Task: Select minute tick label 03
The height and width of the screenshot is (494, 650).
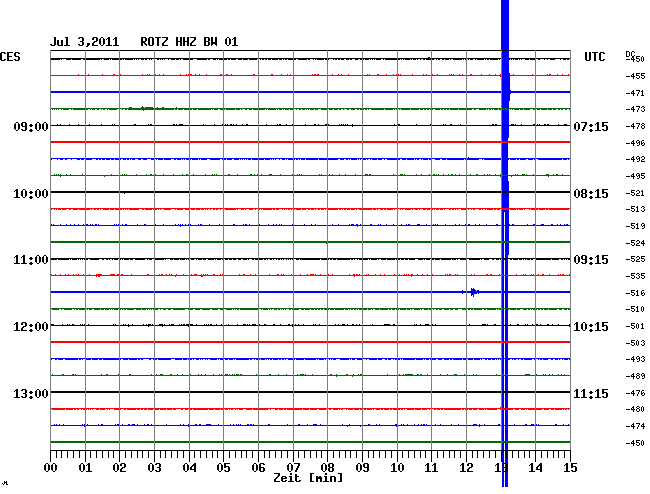Action: (x=154, y=468)
